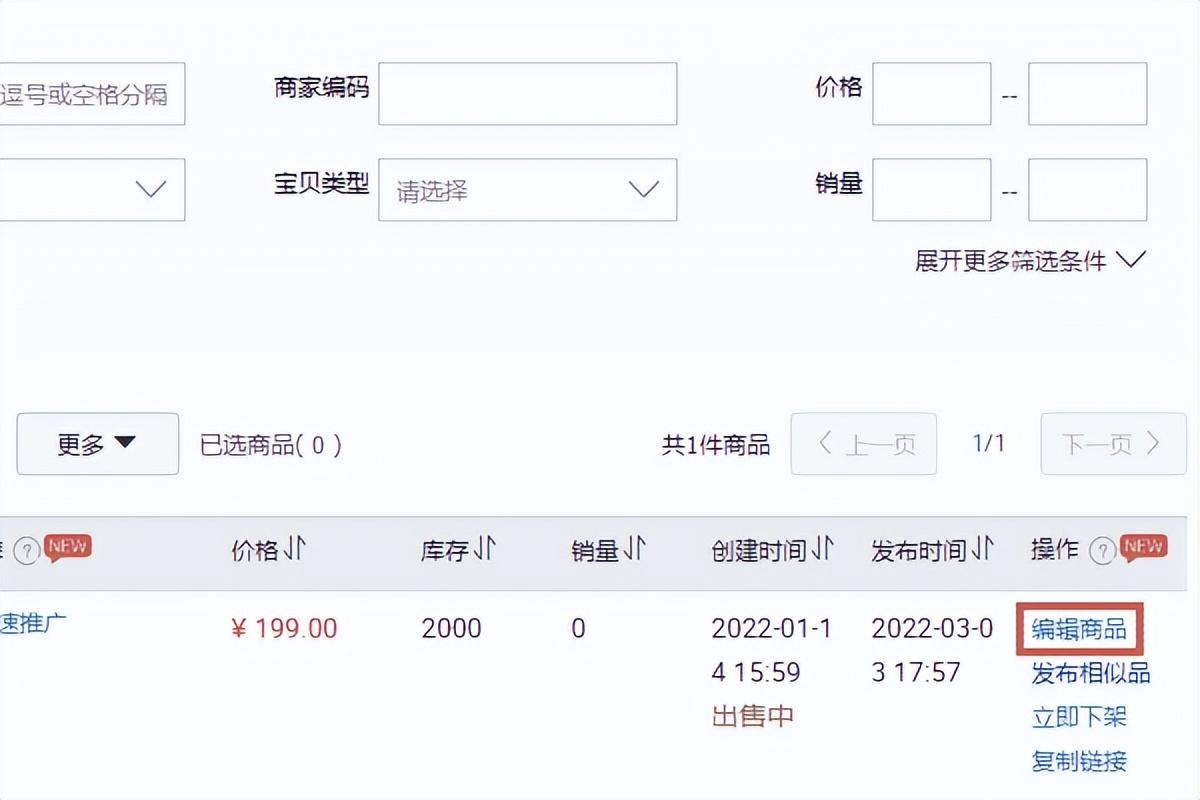The image size is (1200, 800).
Task: Open the help icon next to 操作
Action: pyautogui.click(x=1101, y=548)
